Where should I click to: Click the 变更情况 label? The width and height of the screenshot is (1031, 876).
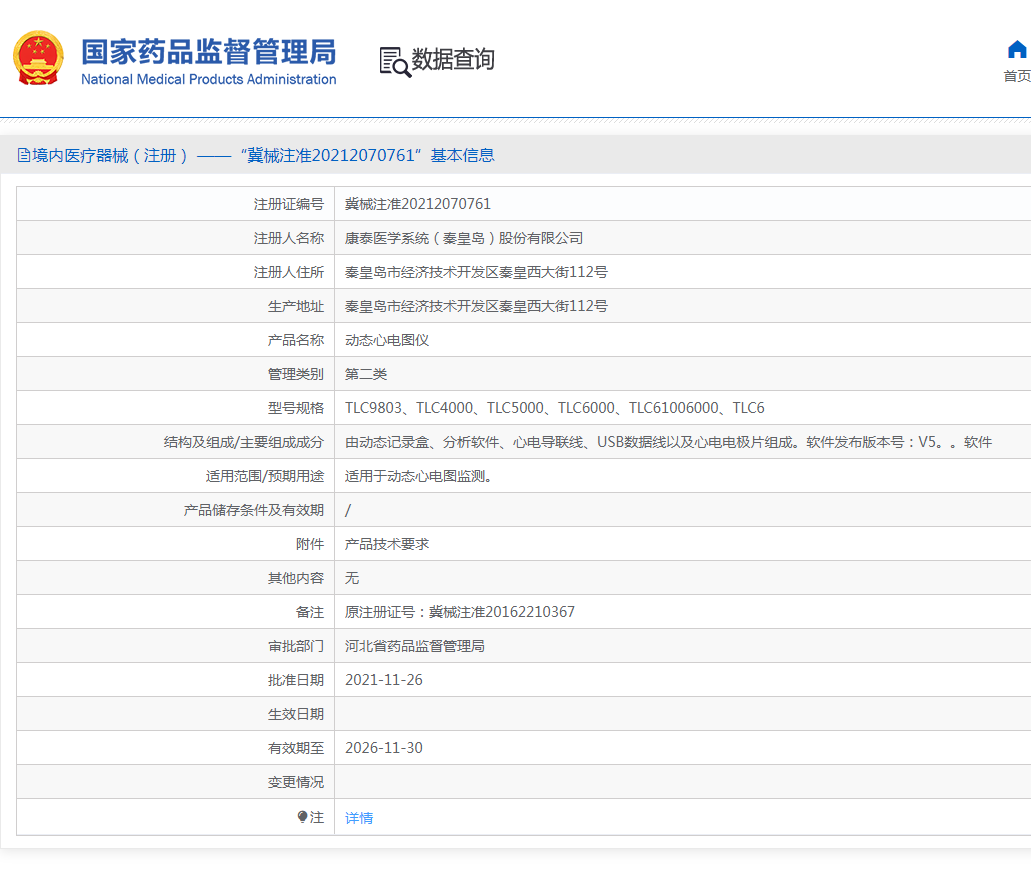tap(296, 783)
